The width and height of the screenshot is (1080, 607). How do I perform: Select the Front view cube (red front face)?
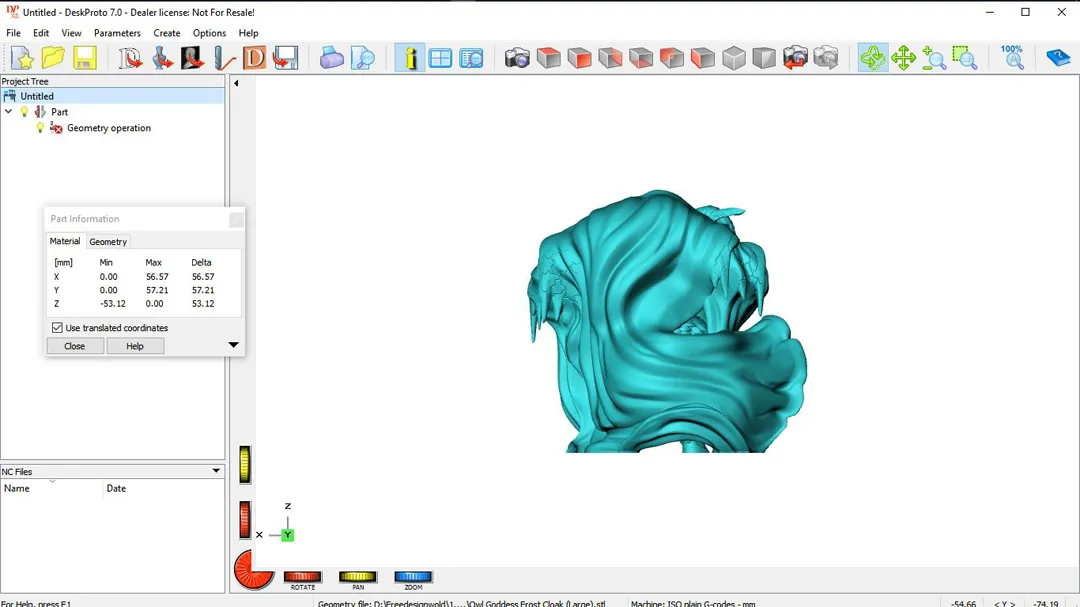pos(579,58)
